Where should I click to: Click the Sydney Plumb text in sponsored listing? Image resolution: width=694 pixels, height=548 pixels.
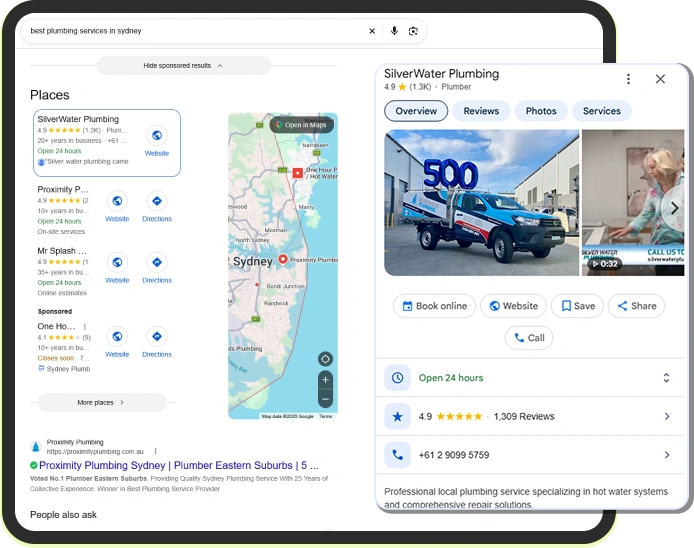(x=68, y=369)
